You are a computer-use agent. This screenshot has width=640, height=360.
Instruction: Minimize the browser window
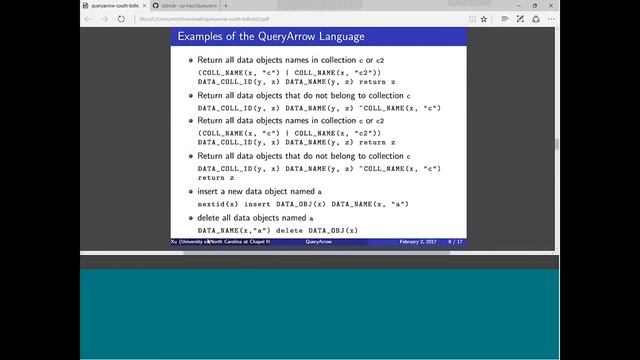519,6
